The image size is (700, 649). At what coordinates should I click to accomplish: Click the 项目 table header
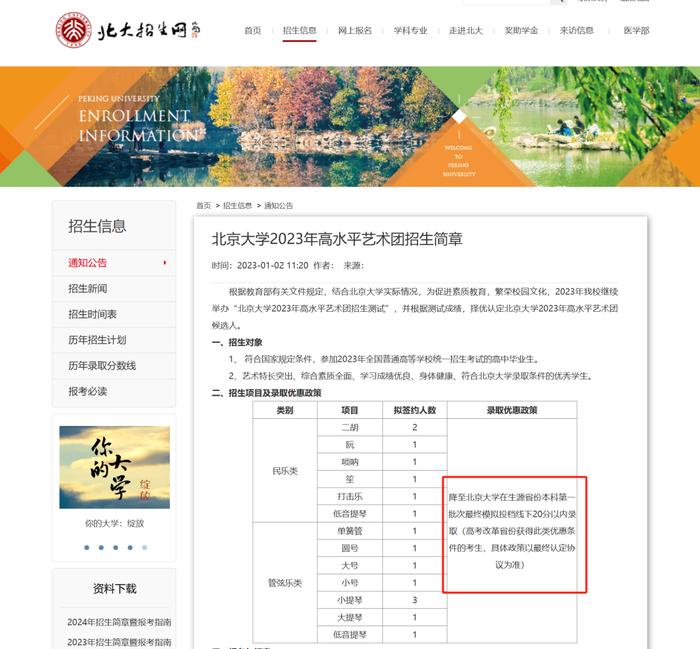pos(350,410)
